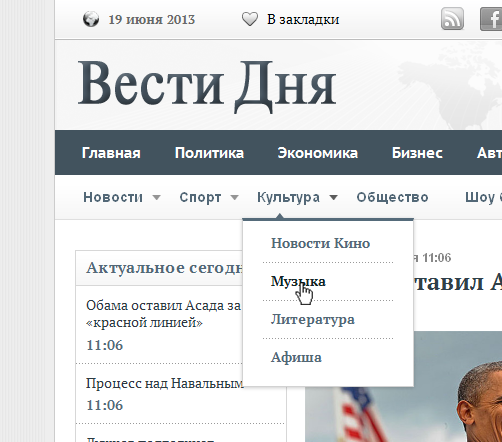Click the 'Вести Дня' site logo
The image size is (502, 442).
(207, 86)
